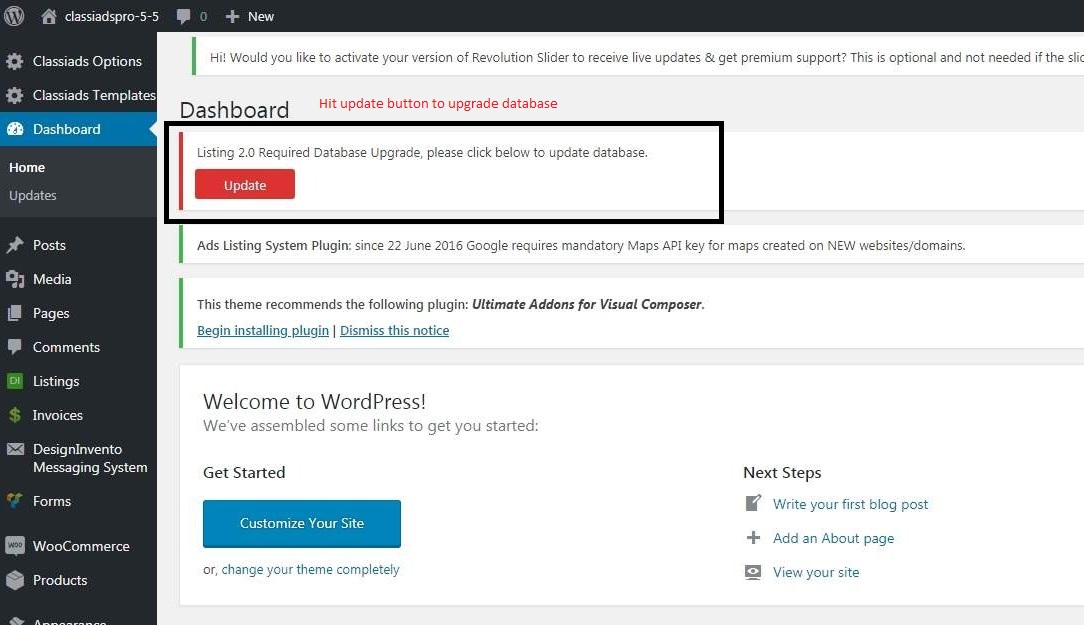The height and width of the screenshot is (625, 1084).
Task: Click "We've assembled some links" subtitle text
Action: (x=371, y=426)
